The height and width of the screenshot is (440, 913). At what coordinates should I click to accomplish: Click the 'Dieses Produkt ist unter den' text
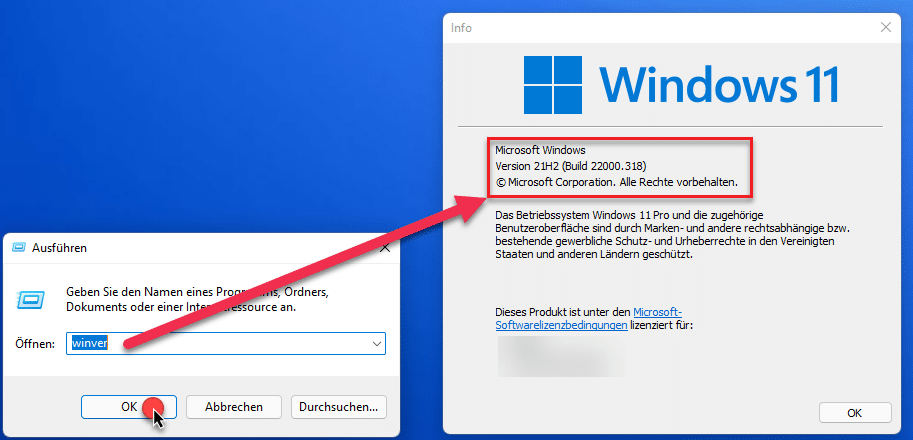(562, 313)
